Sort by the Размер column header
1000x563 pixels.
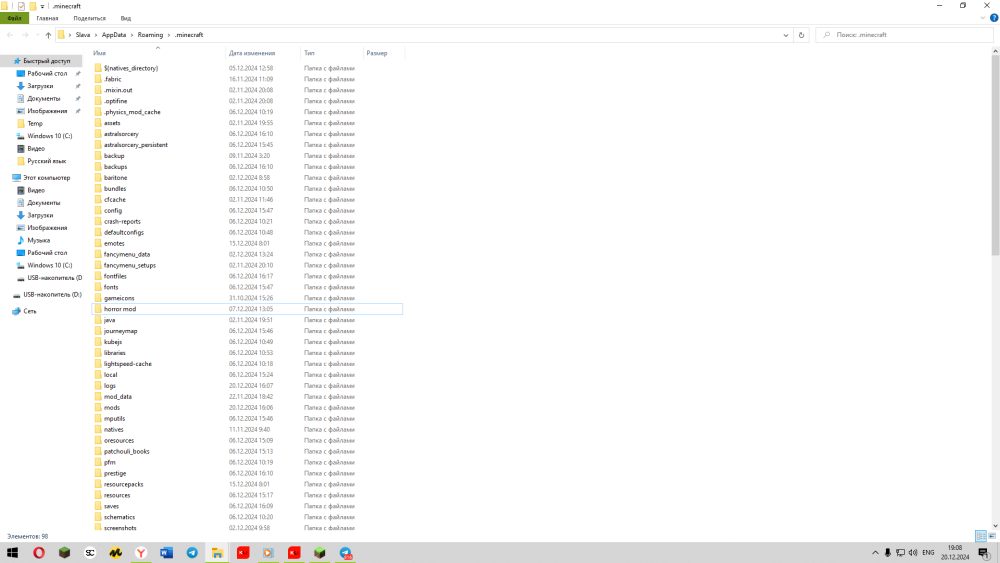pyautogui.click(x=377, y=53)
